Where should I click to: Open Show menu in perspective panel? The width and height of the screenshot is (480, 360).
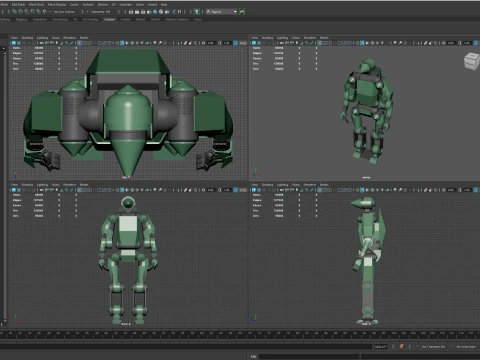coord(296,38)
